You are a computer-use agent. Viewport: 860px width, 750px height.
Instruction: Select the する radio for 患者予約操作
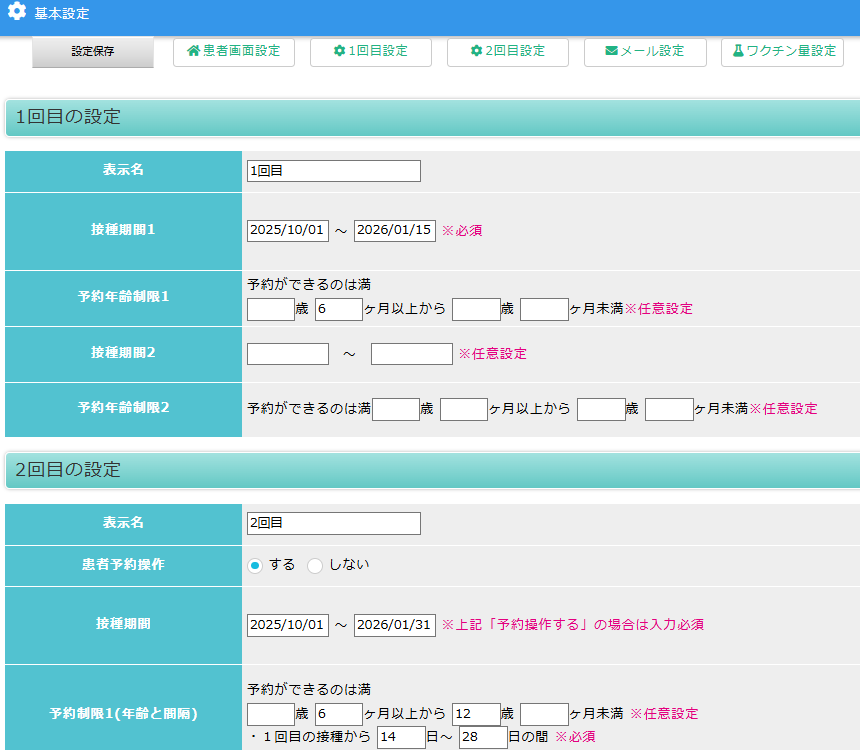(x=254, y=565)
